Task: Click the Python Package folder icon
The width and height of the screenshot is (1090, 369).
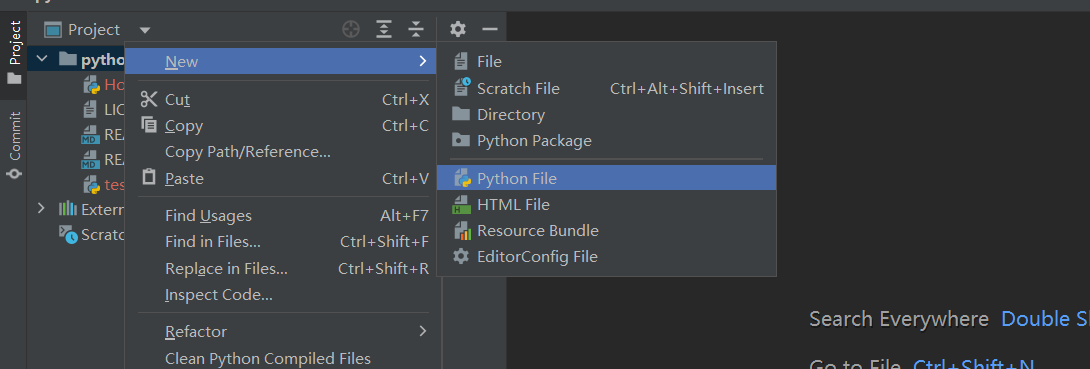Action: click(x=461, y=140)
